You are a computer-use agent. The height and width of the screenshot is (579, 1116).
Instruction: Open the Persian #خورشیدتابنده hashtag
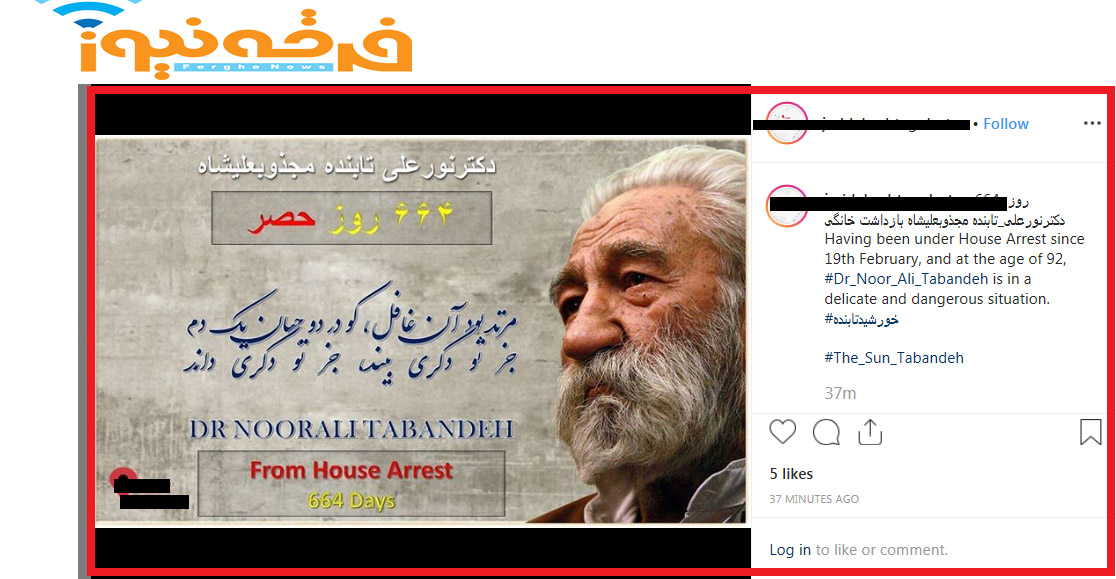tap(861, 319)
